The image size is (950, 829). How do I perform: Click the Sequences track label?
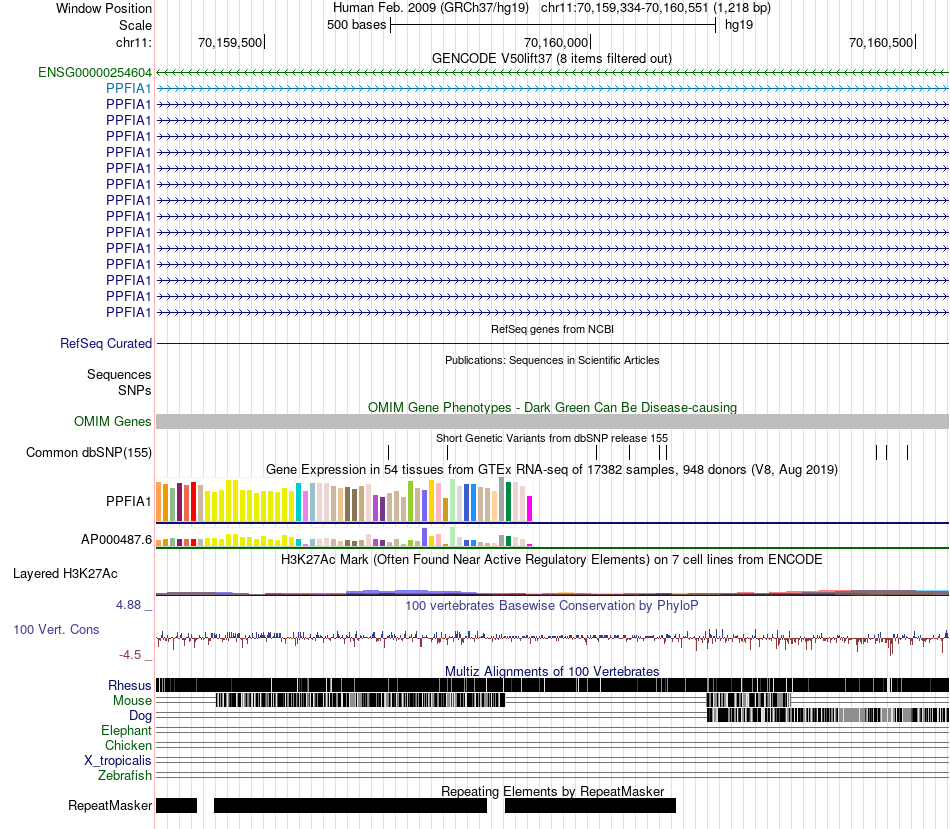[x=119, y=375]
